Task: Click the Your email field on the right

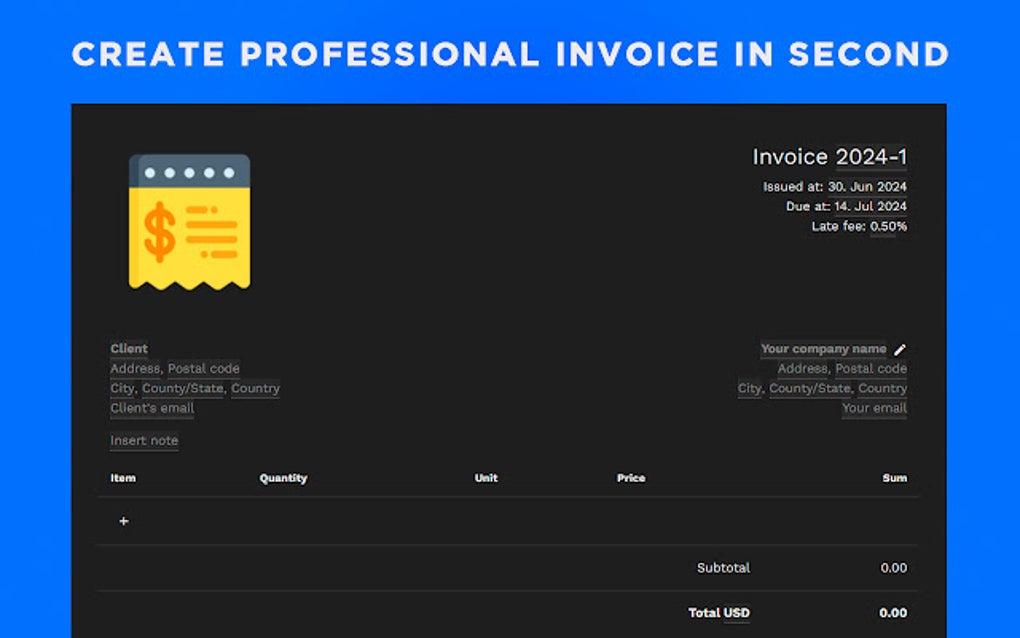Action: 874,408
